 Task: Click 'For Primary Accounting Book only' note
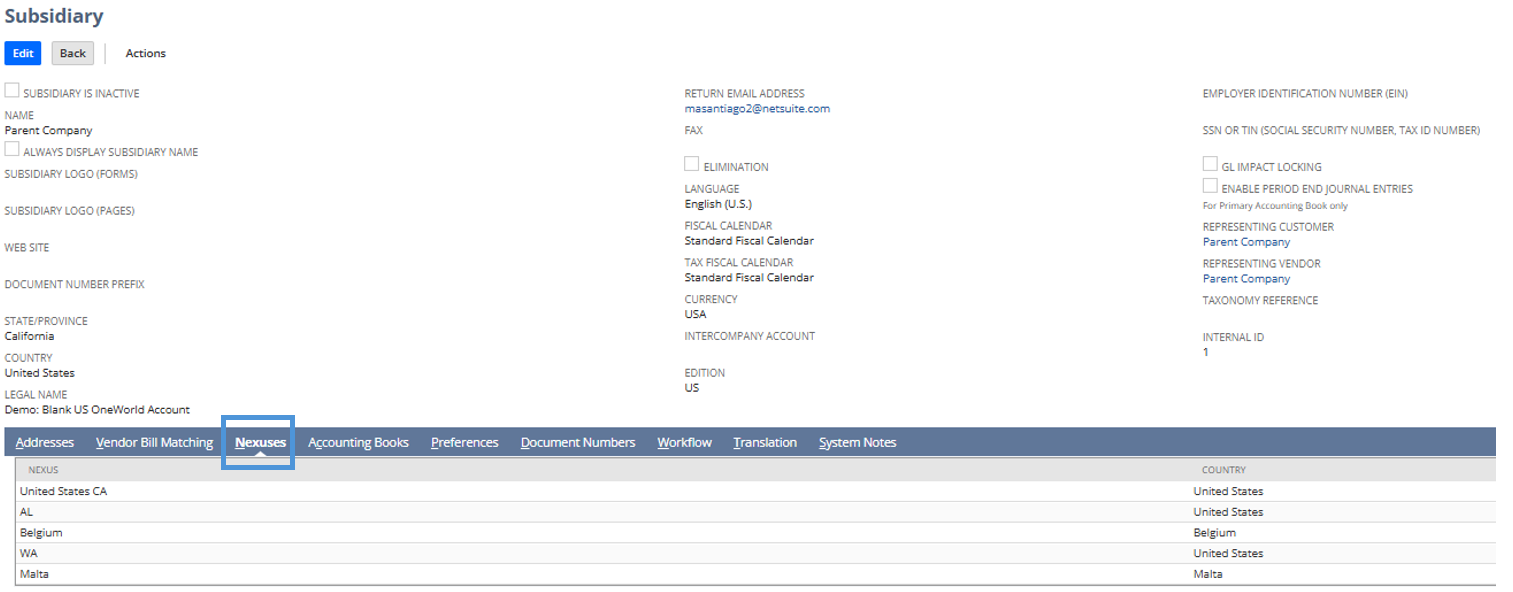[1275, 206]
